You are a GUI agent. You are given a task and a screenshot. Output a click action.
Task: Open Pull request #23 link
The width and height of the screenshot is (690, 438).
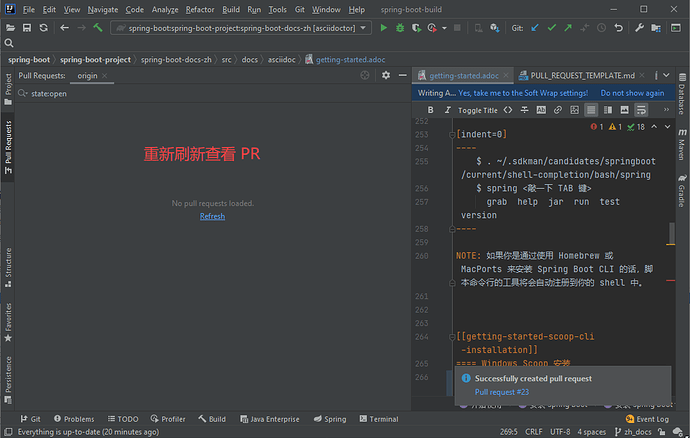pyautogui.click(x=502, y=392)
